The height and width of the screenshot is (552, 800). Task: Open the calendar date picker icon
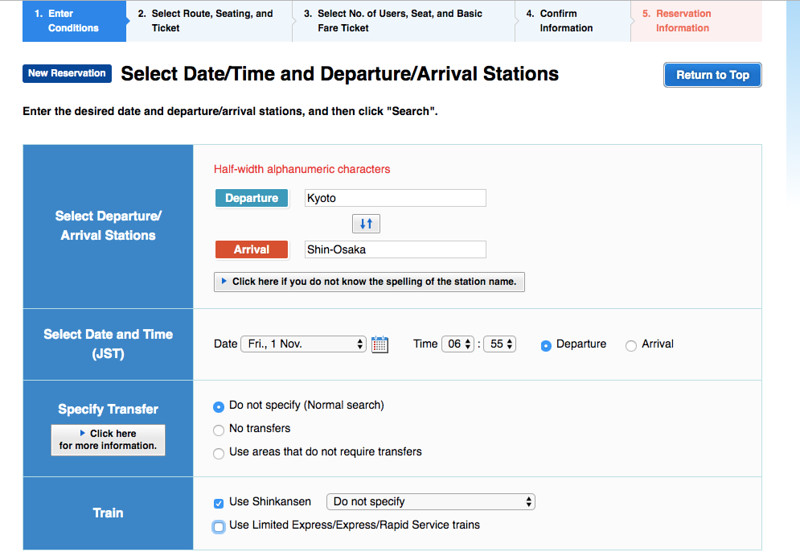pos(380,344)
